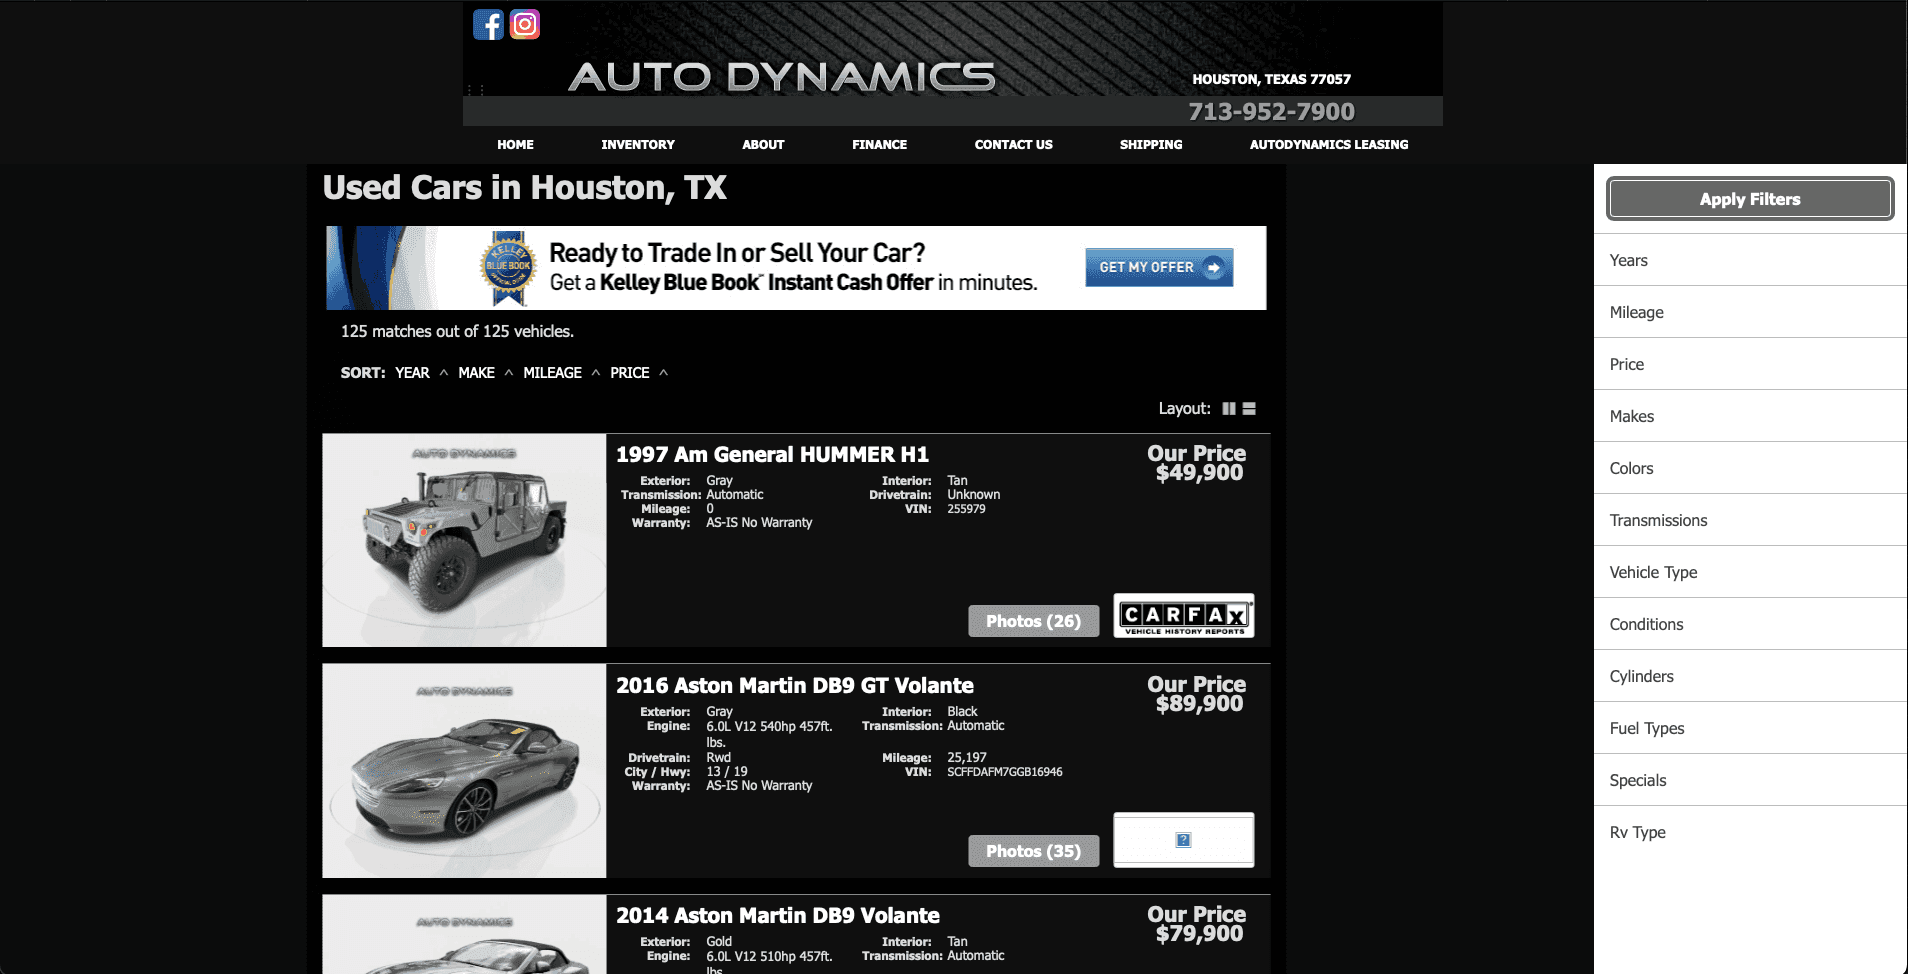This screenshot has height=974, width=1908.
Task: Sort vehicles by Mileage
Action: (x=552, y=373)
